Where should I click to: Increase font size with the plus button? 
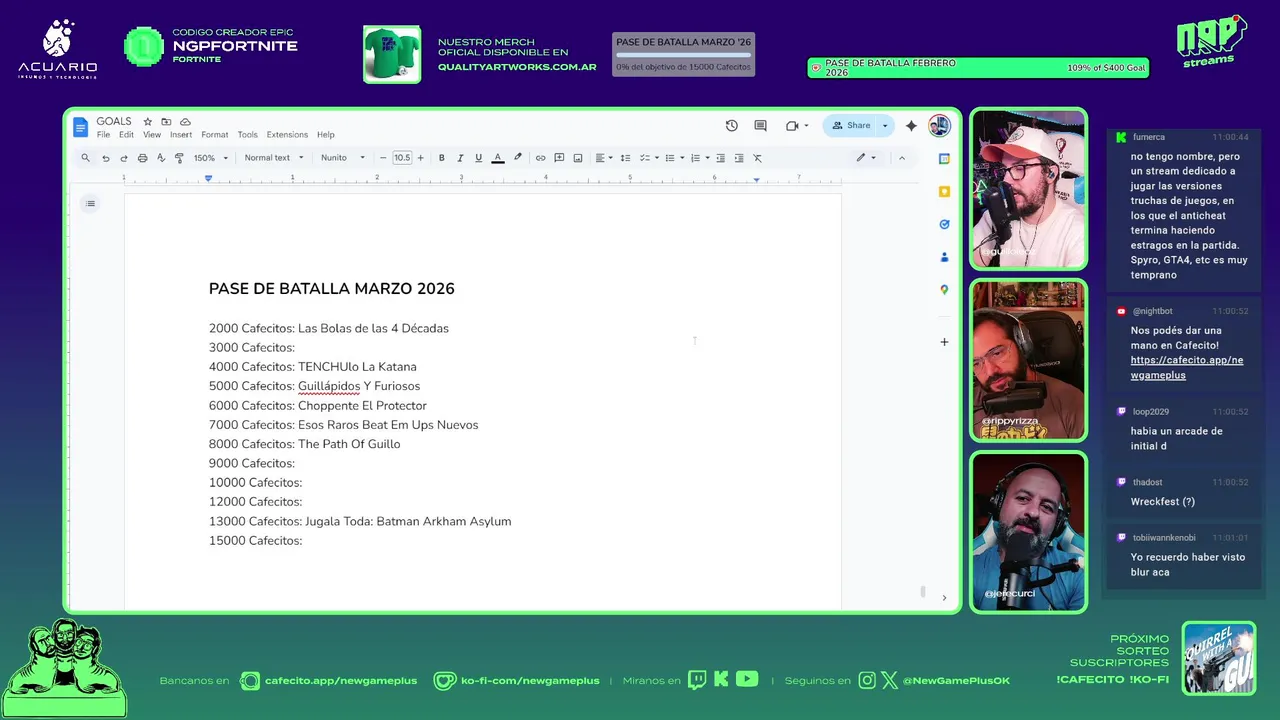click(420, 158)
